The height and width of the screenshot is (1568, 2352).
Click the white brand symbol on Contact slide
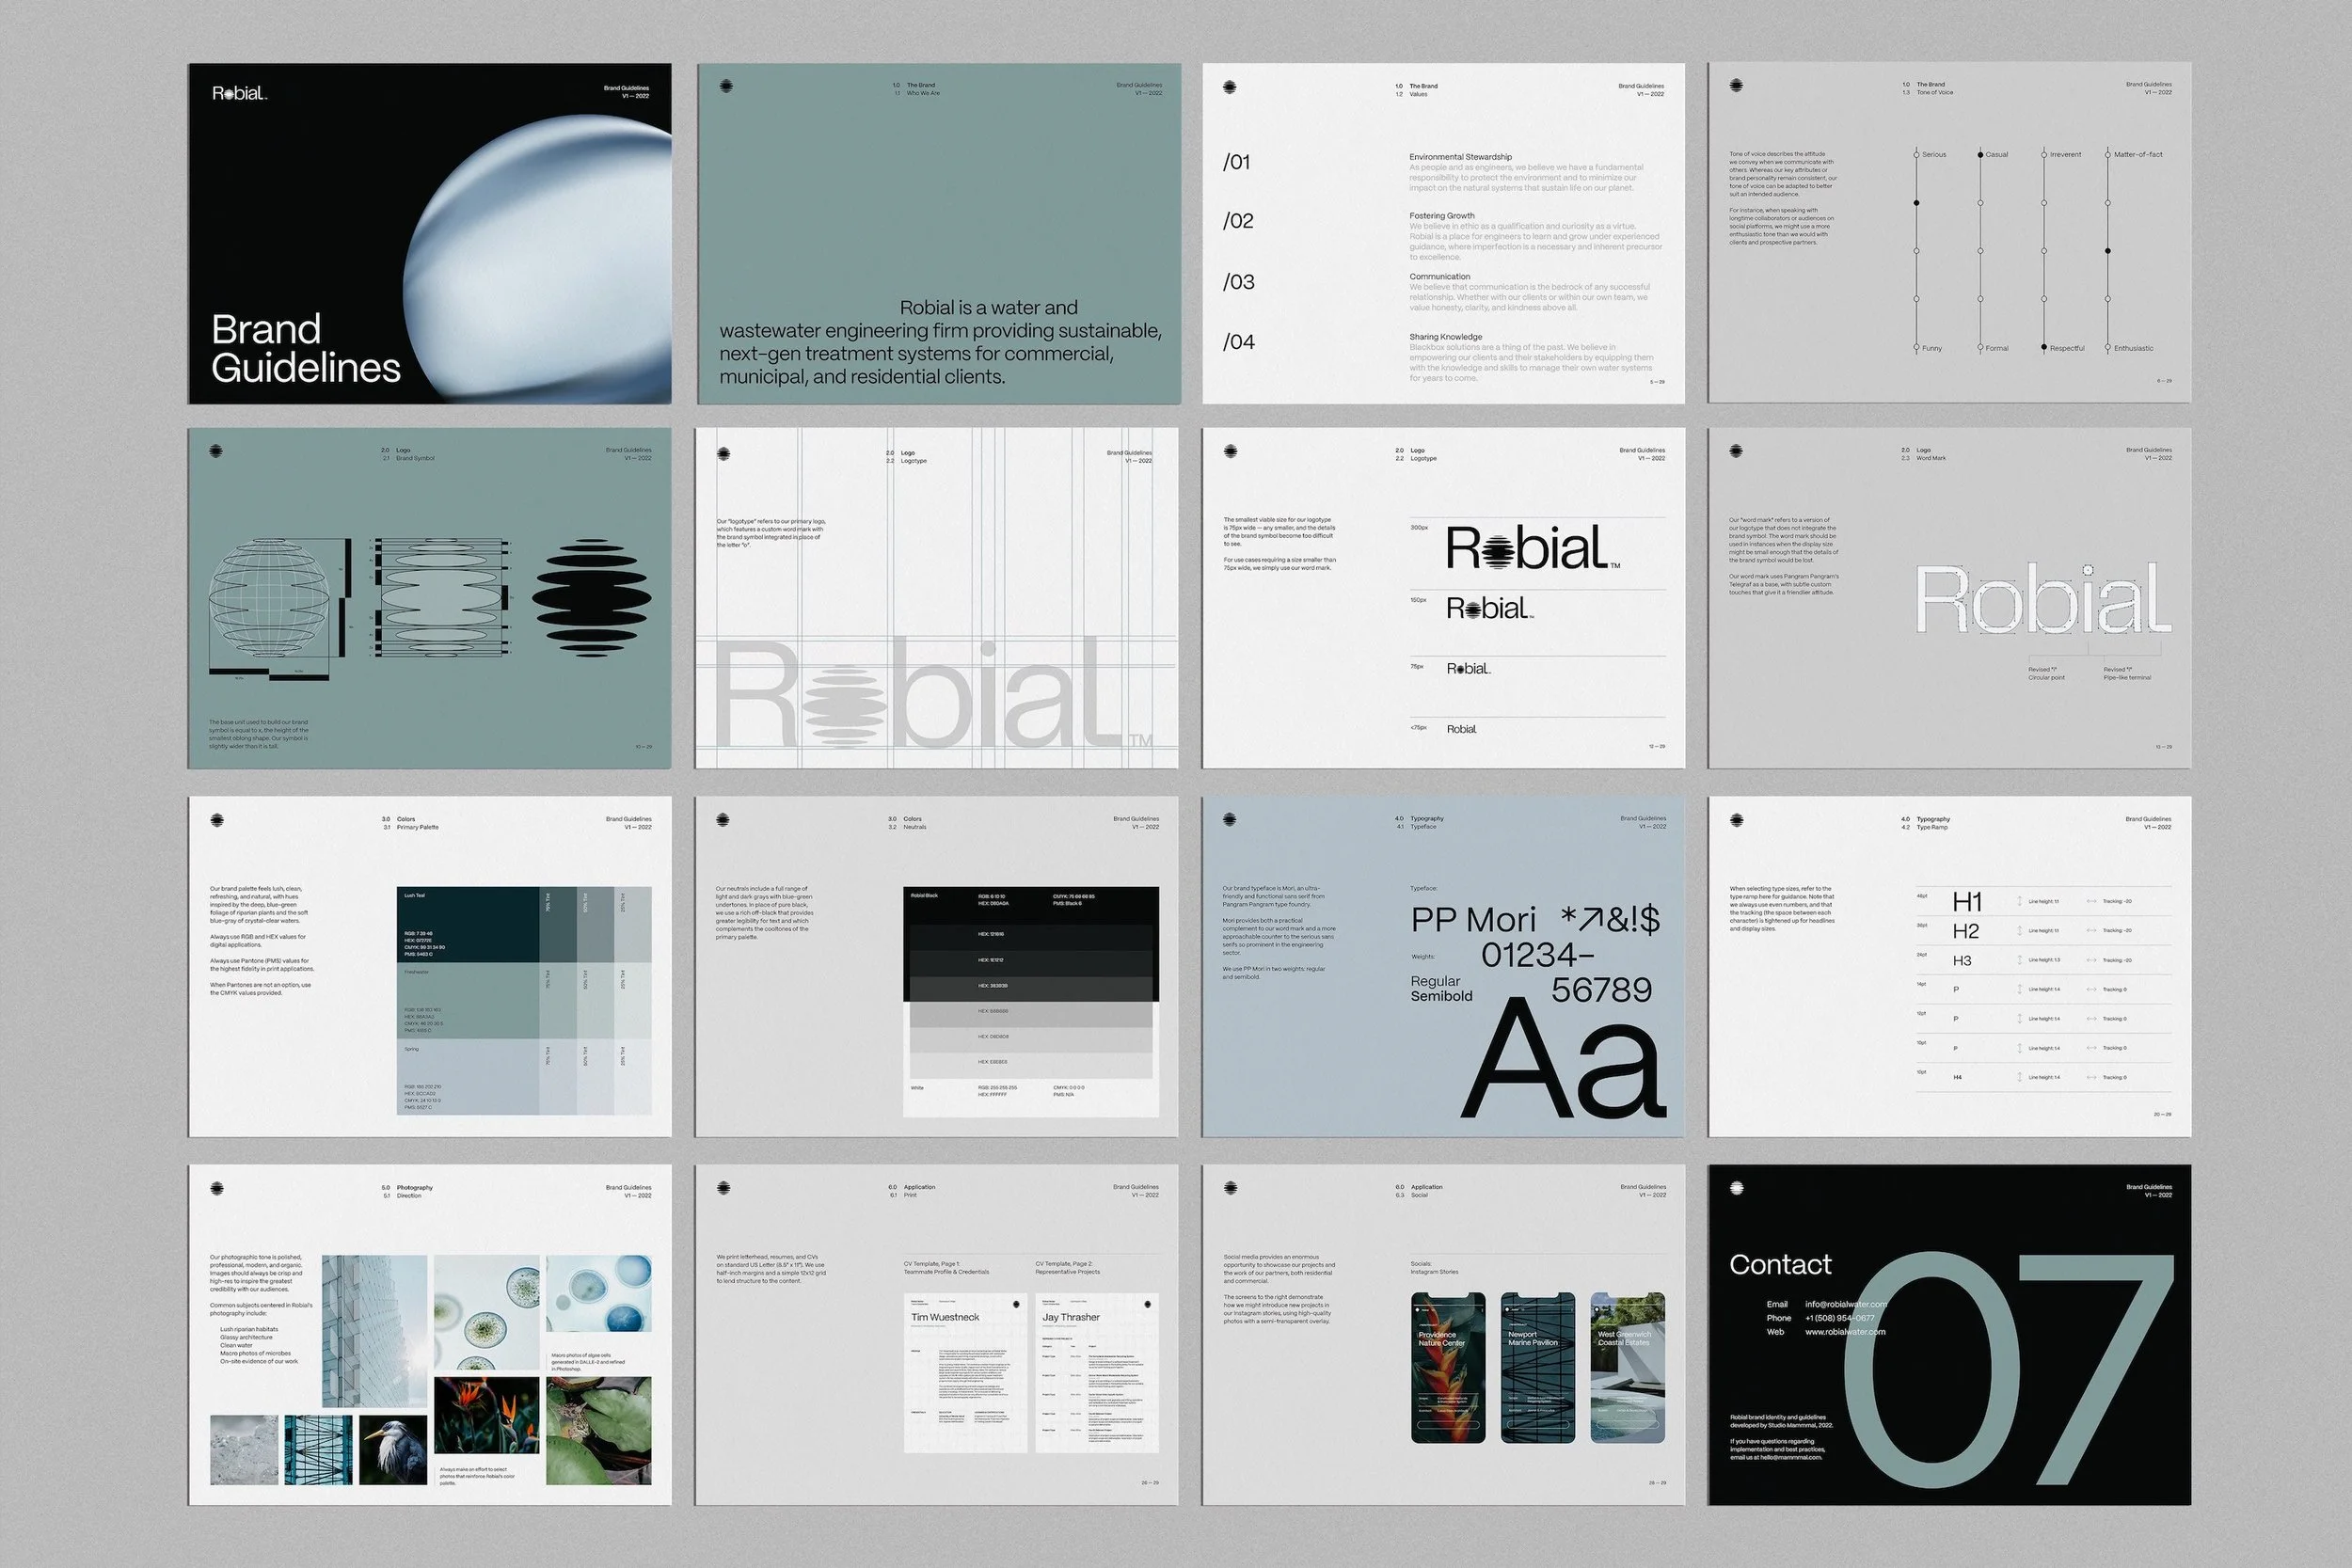click(x=1737, y=1188)
